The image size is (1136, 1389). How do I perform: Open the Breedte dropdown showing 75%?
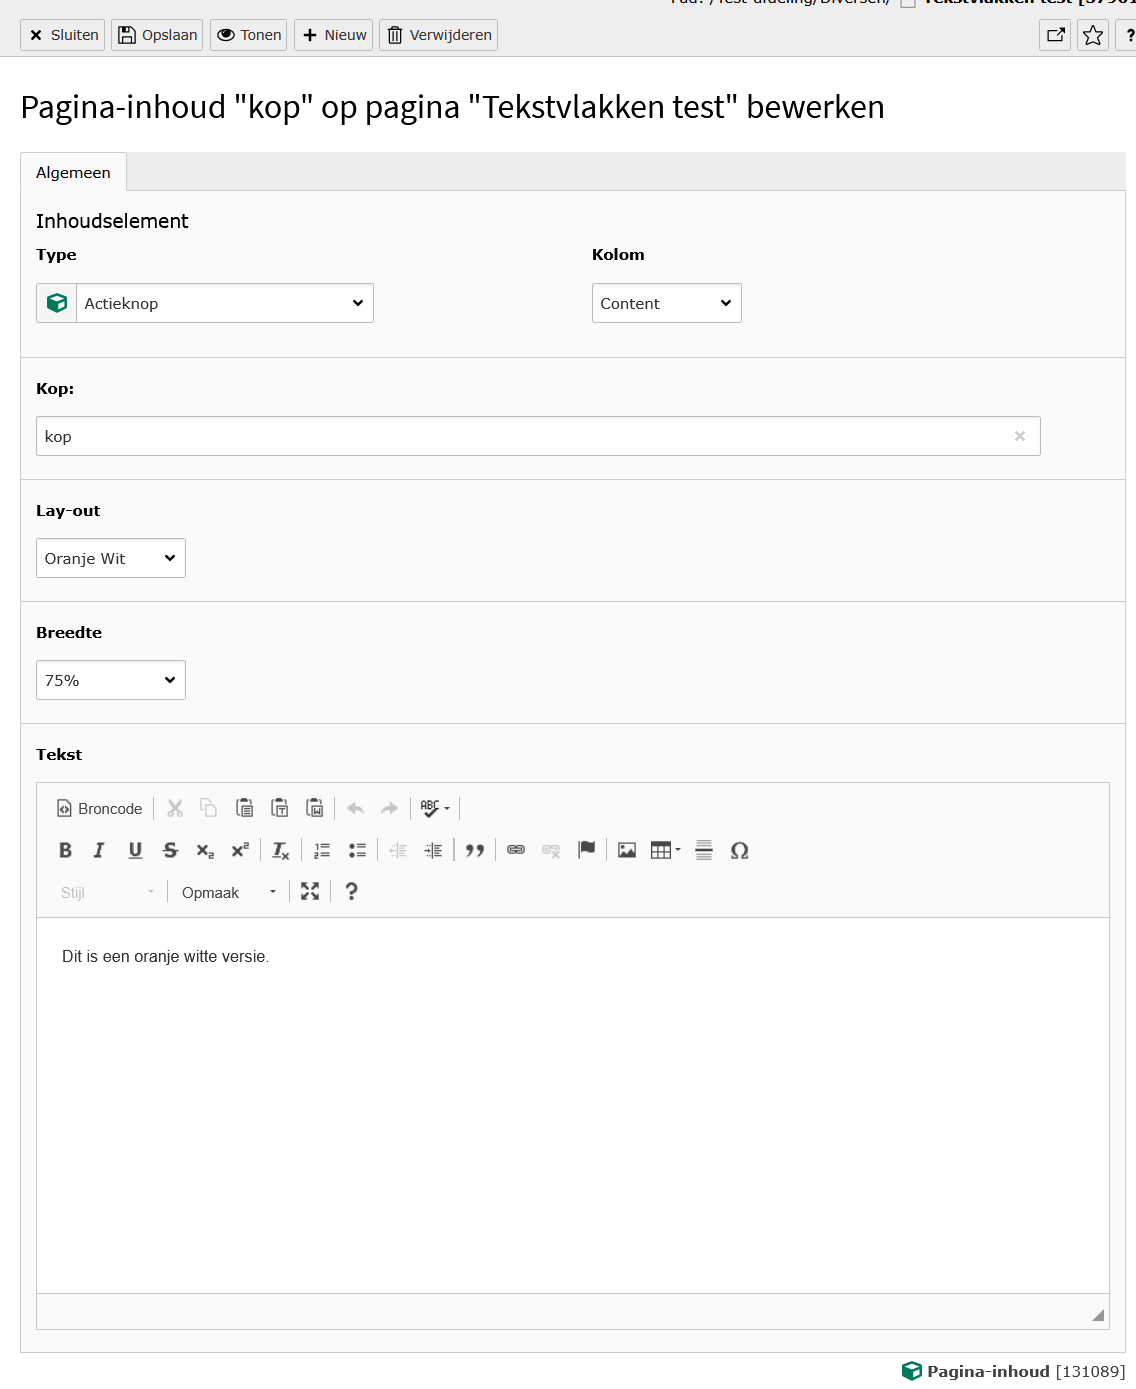tap(111, 680)
